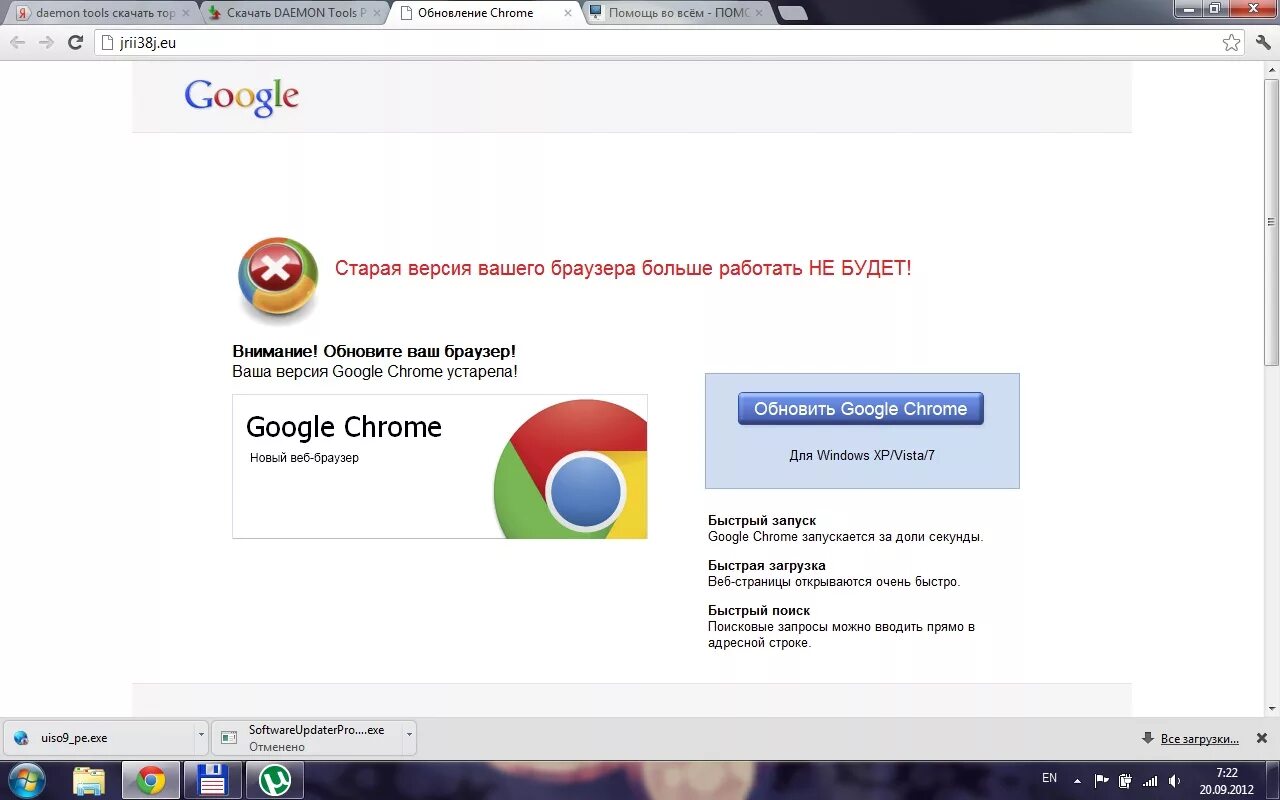
Task: Click the volume speaker tray icon
Action: pos(1175,780)
